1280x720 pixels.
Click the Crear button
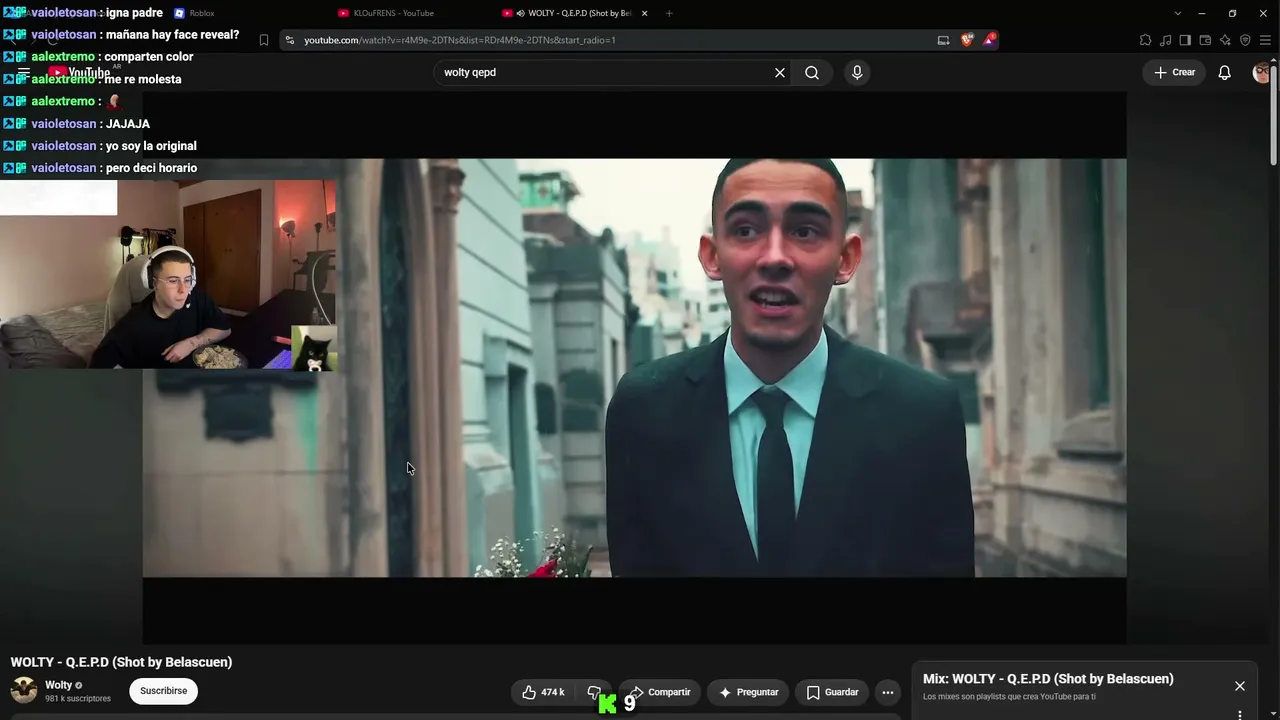(x=1175, y=72)
